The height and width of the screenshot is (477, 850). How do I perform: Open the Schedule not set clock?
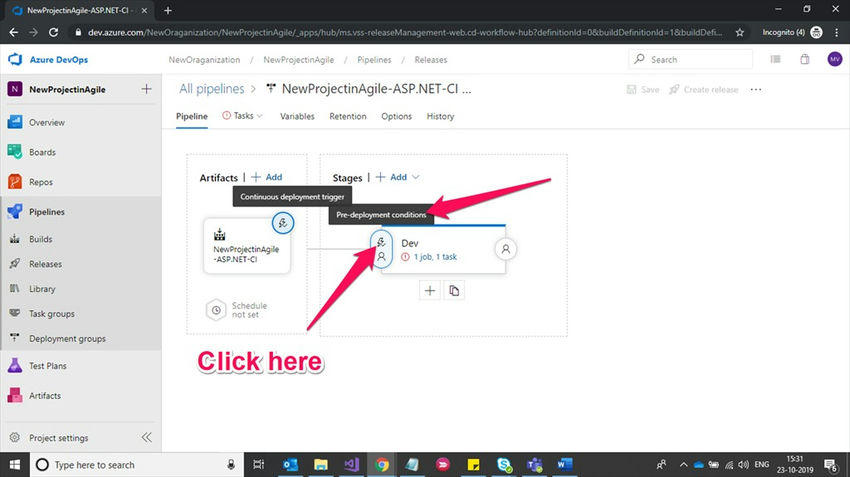[x=216, y=310]
